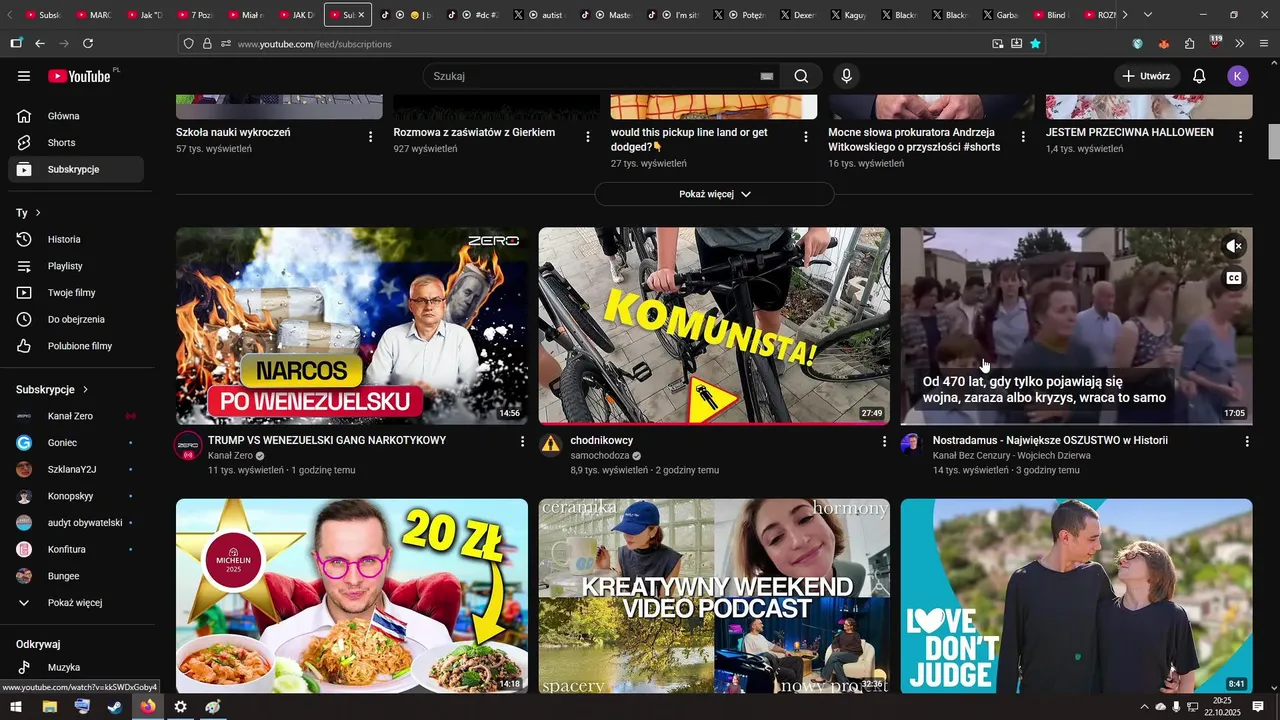Open Kanał Bez Cenzury channel avatar

910,444
